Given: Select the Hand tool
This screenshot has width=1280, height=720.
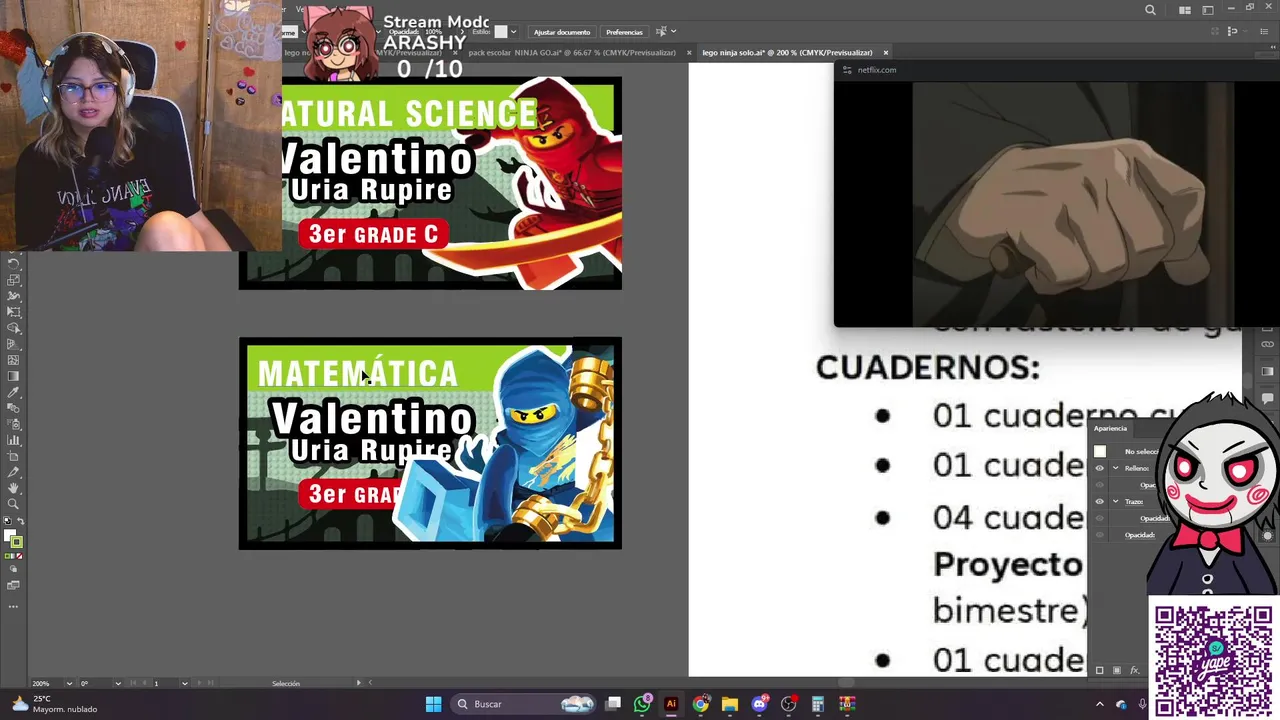Looking at the screenshot, I should click(14, 489).
